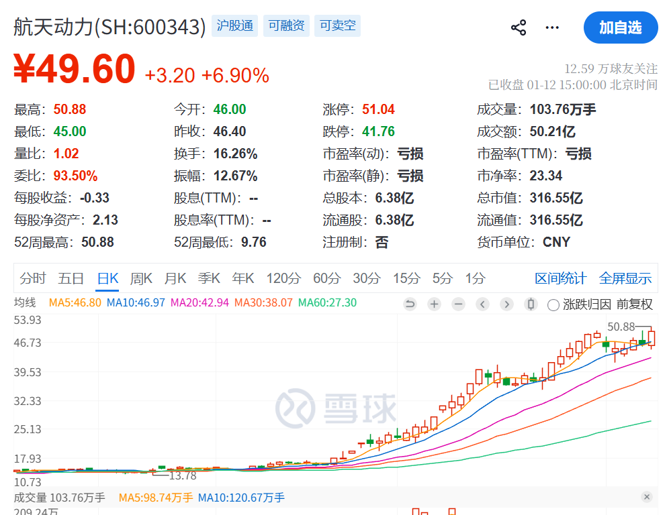Click the share icon near the stock title
This screenshot has height=515, width=667.
click(x=518, y=28)
